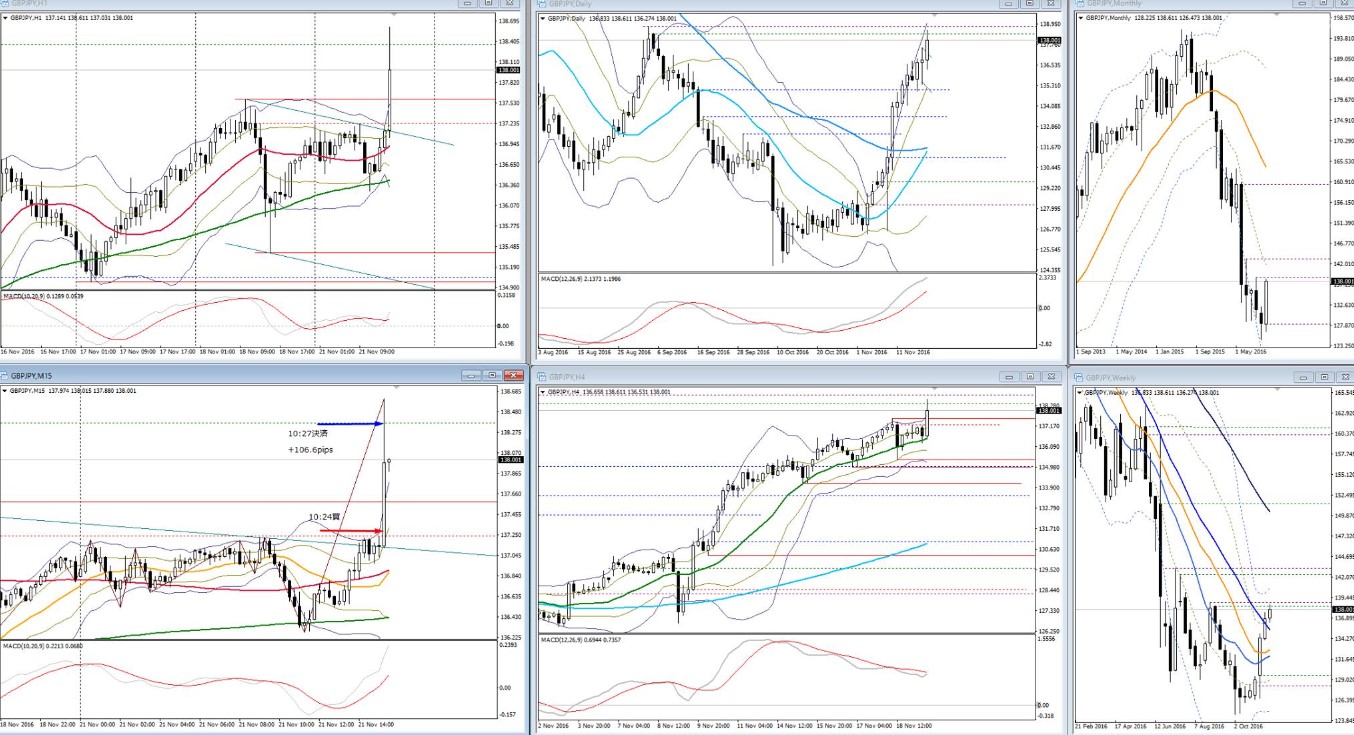Open the triangle dropdown beside GBPJPY,Monthly label

[1081, 17]
